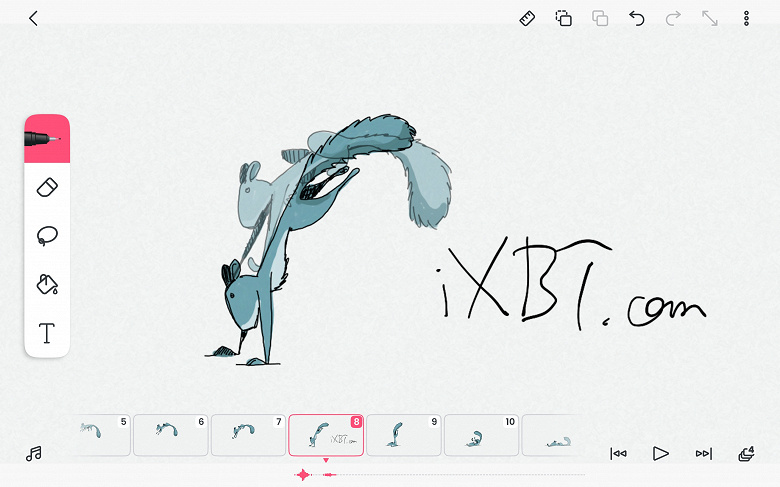Open the layers panel
Screen dimensions: 780x487
coord(746,454)
